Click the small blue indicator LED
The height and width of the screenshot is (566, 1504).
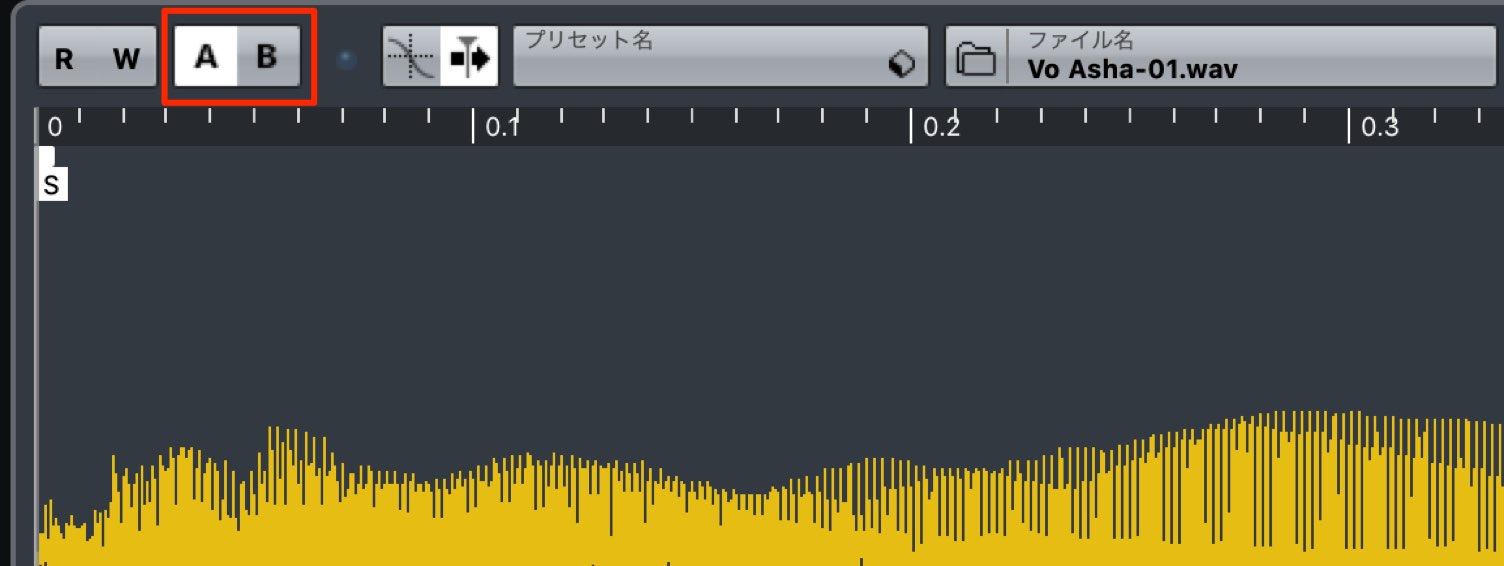coord(347,59)
